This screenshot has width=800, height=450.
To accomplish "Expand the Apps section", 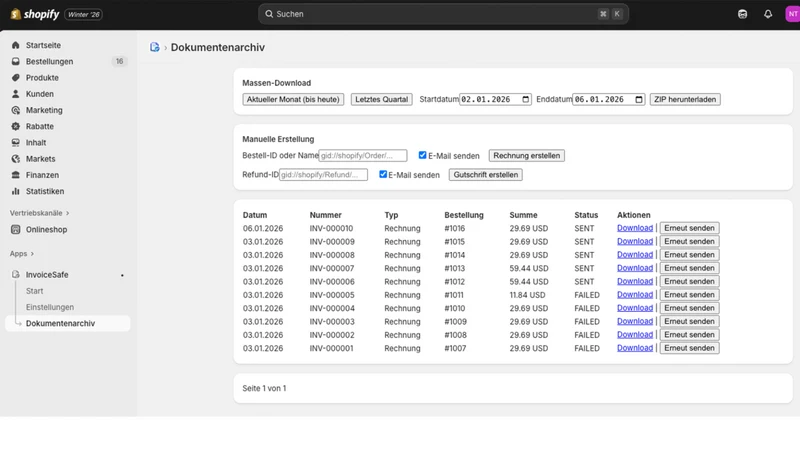I will (x=21, y=254).
